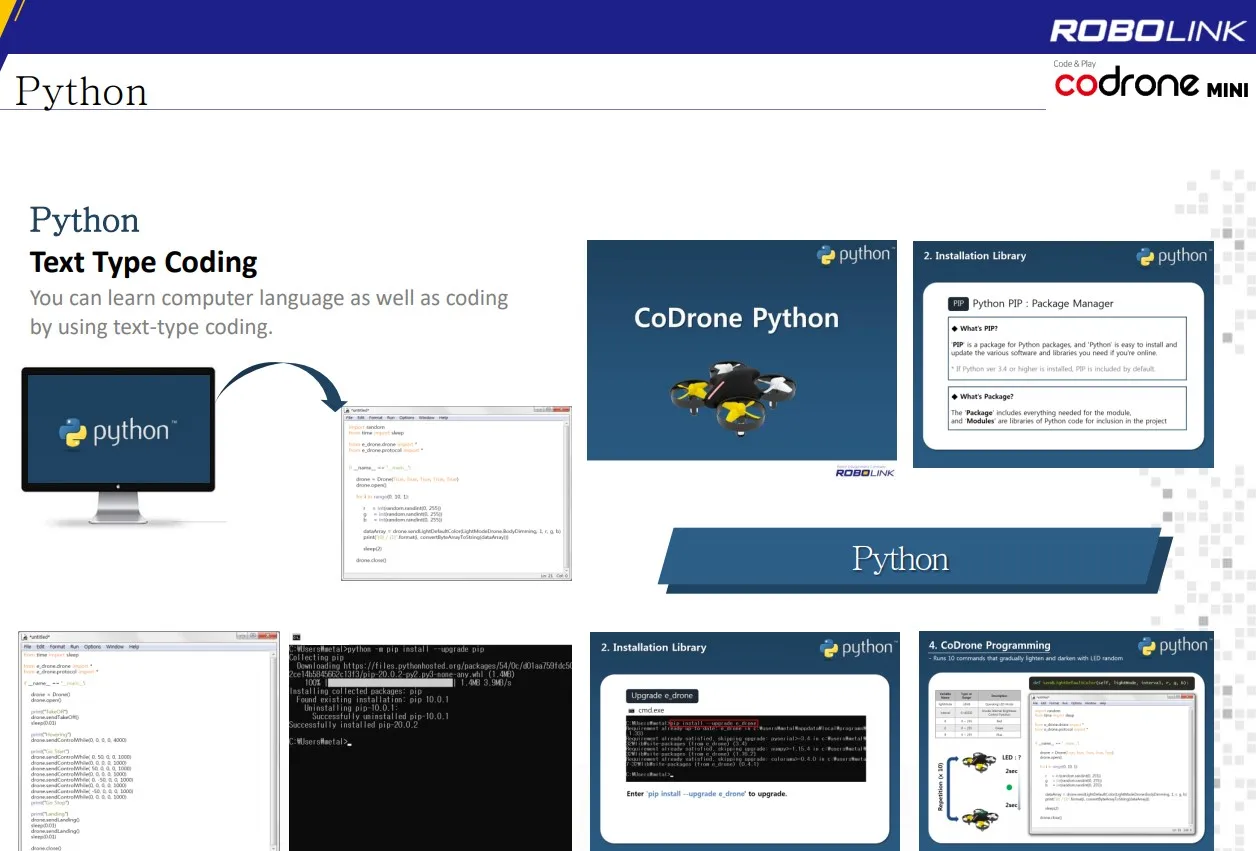Open the What's PIP installation slide thumbnail

click(1063, 354)
